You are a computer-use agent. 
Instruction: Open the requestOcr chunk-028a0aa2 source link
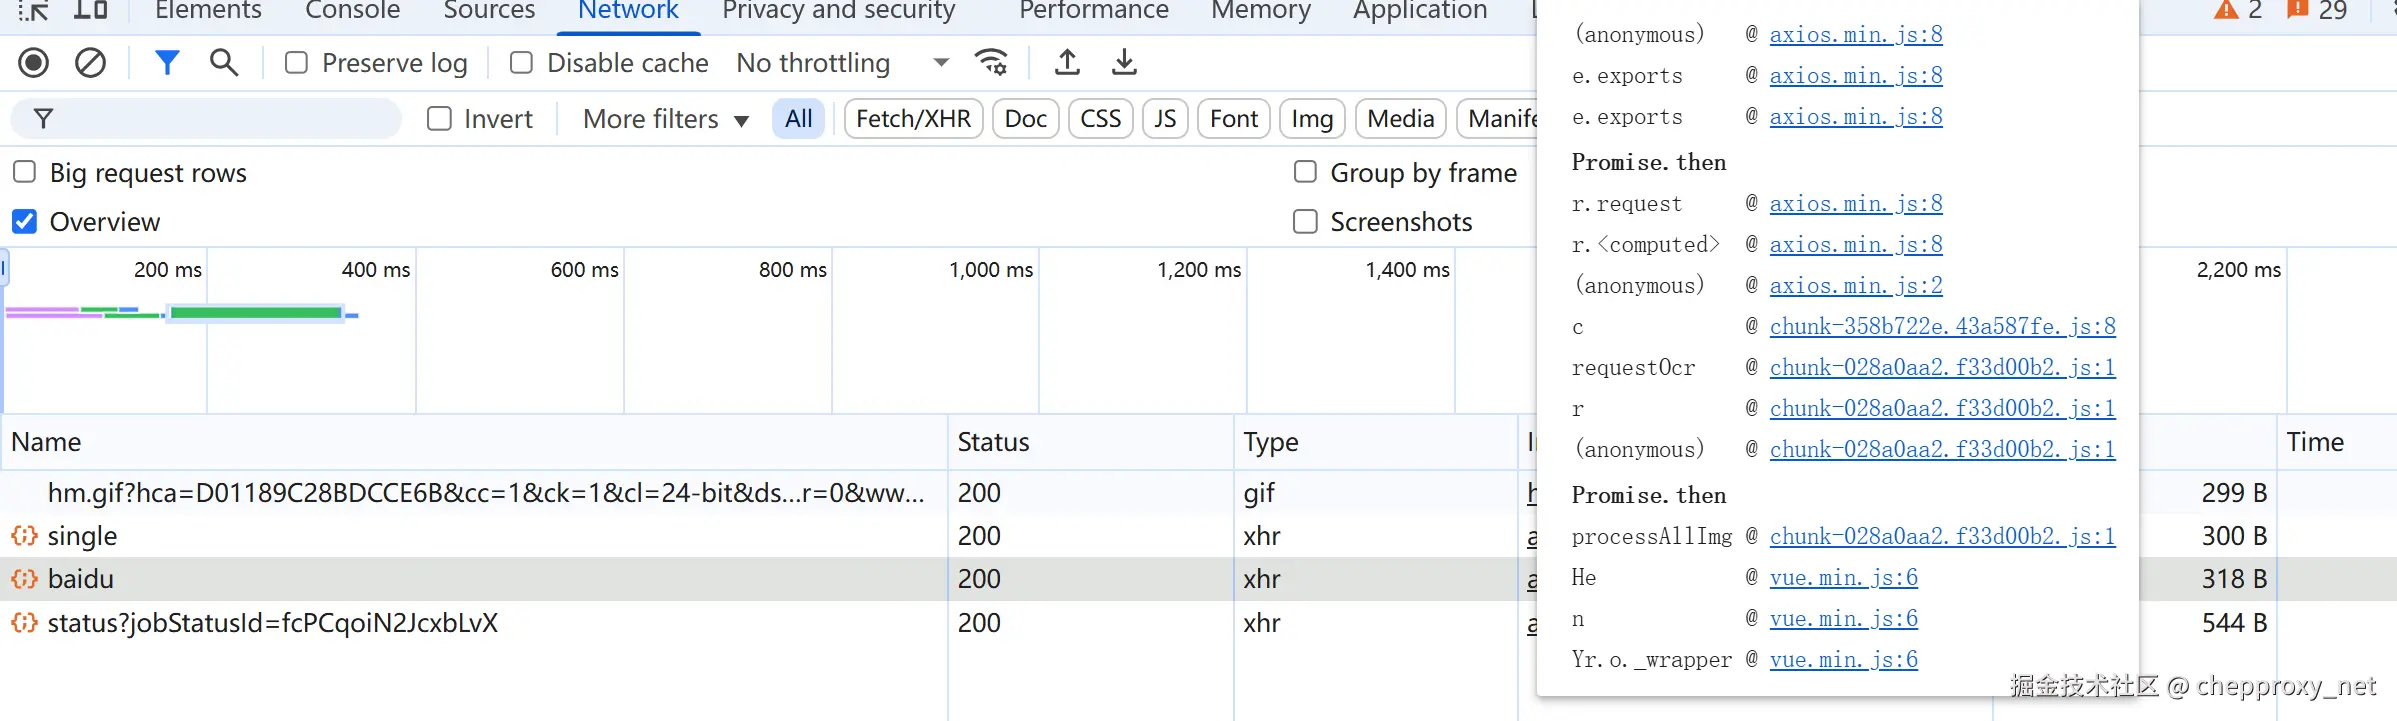[x=1941, y=368]
